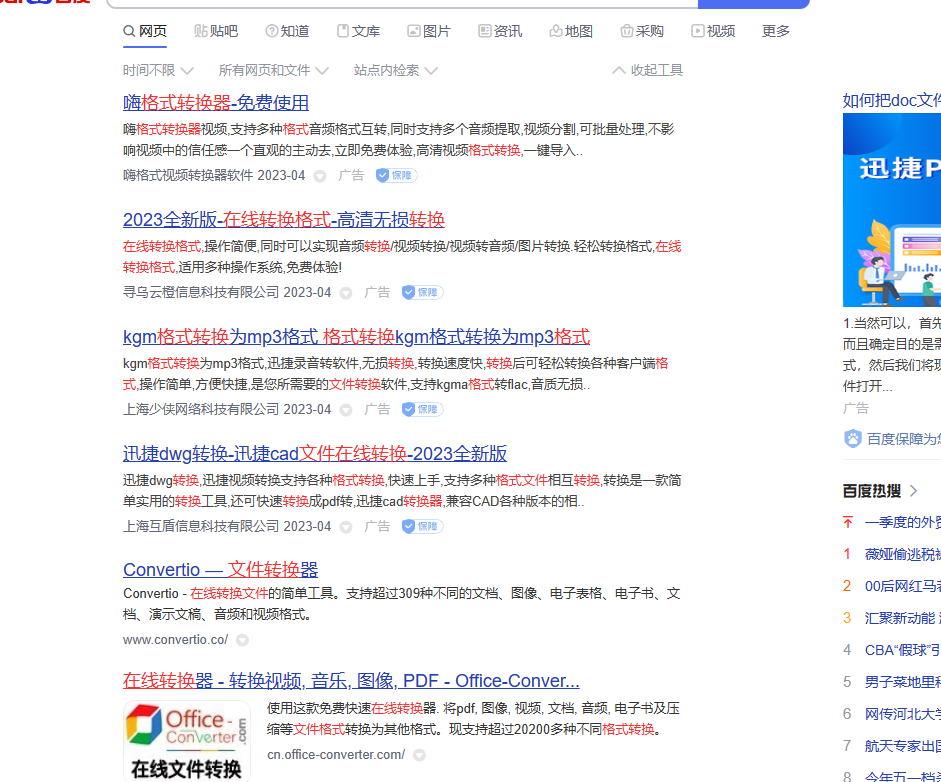This screenshot has width=941, height=782.
Task: Click the www.convertio.co/ URL text
Action: tap(175, 640)
